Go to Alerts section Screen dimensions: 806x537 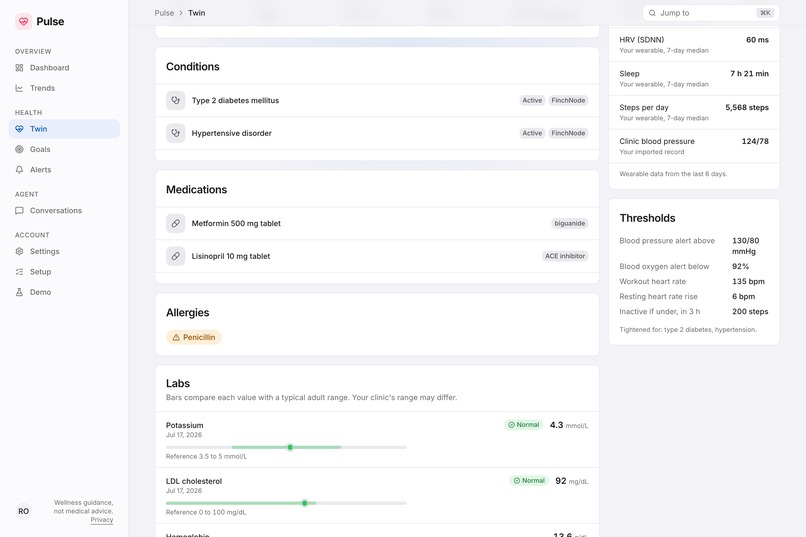[x=64, y=170]
